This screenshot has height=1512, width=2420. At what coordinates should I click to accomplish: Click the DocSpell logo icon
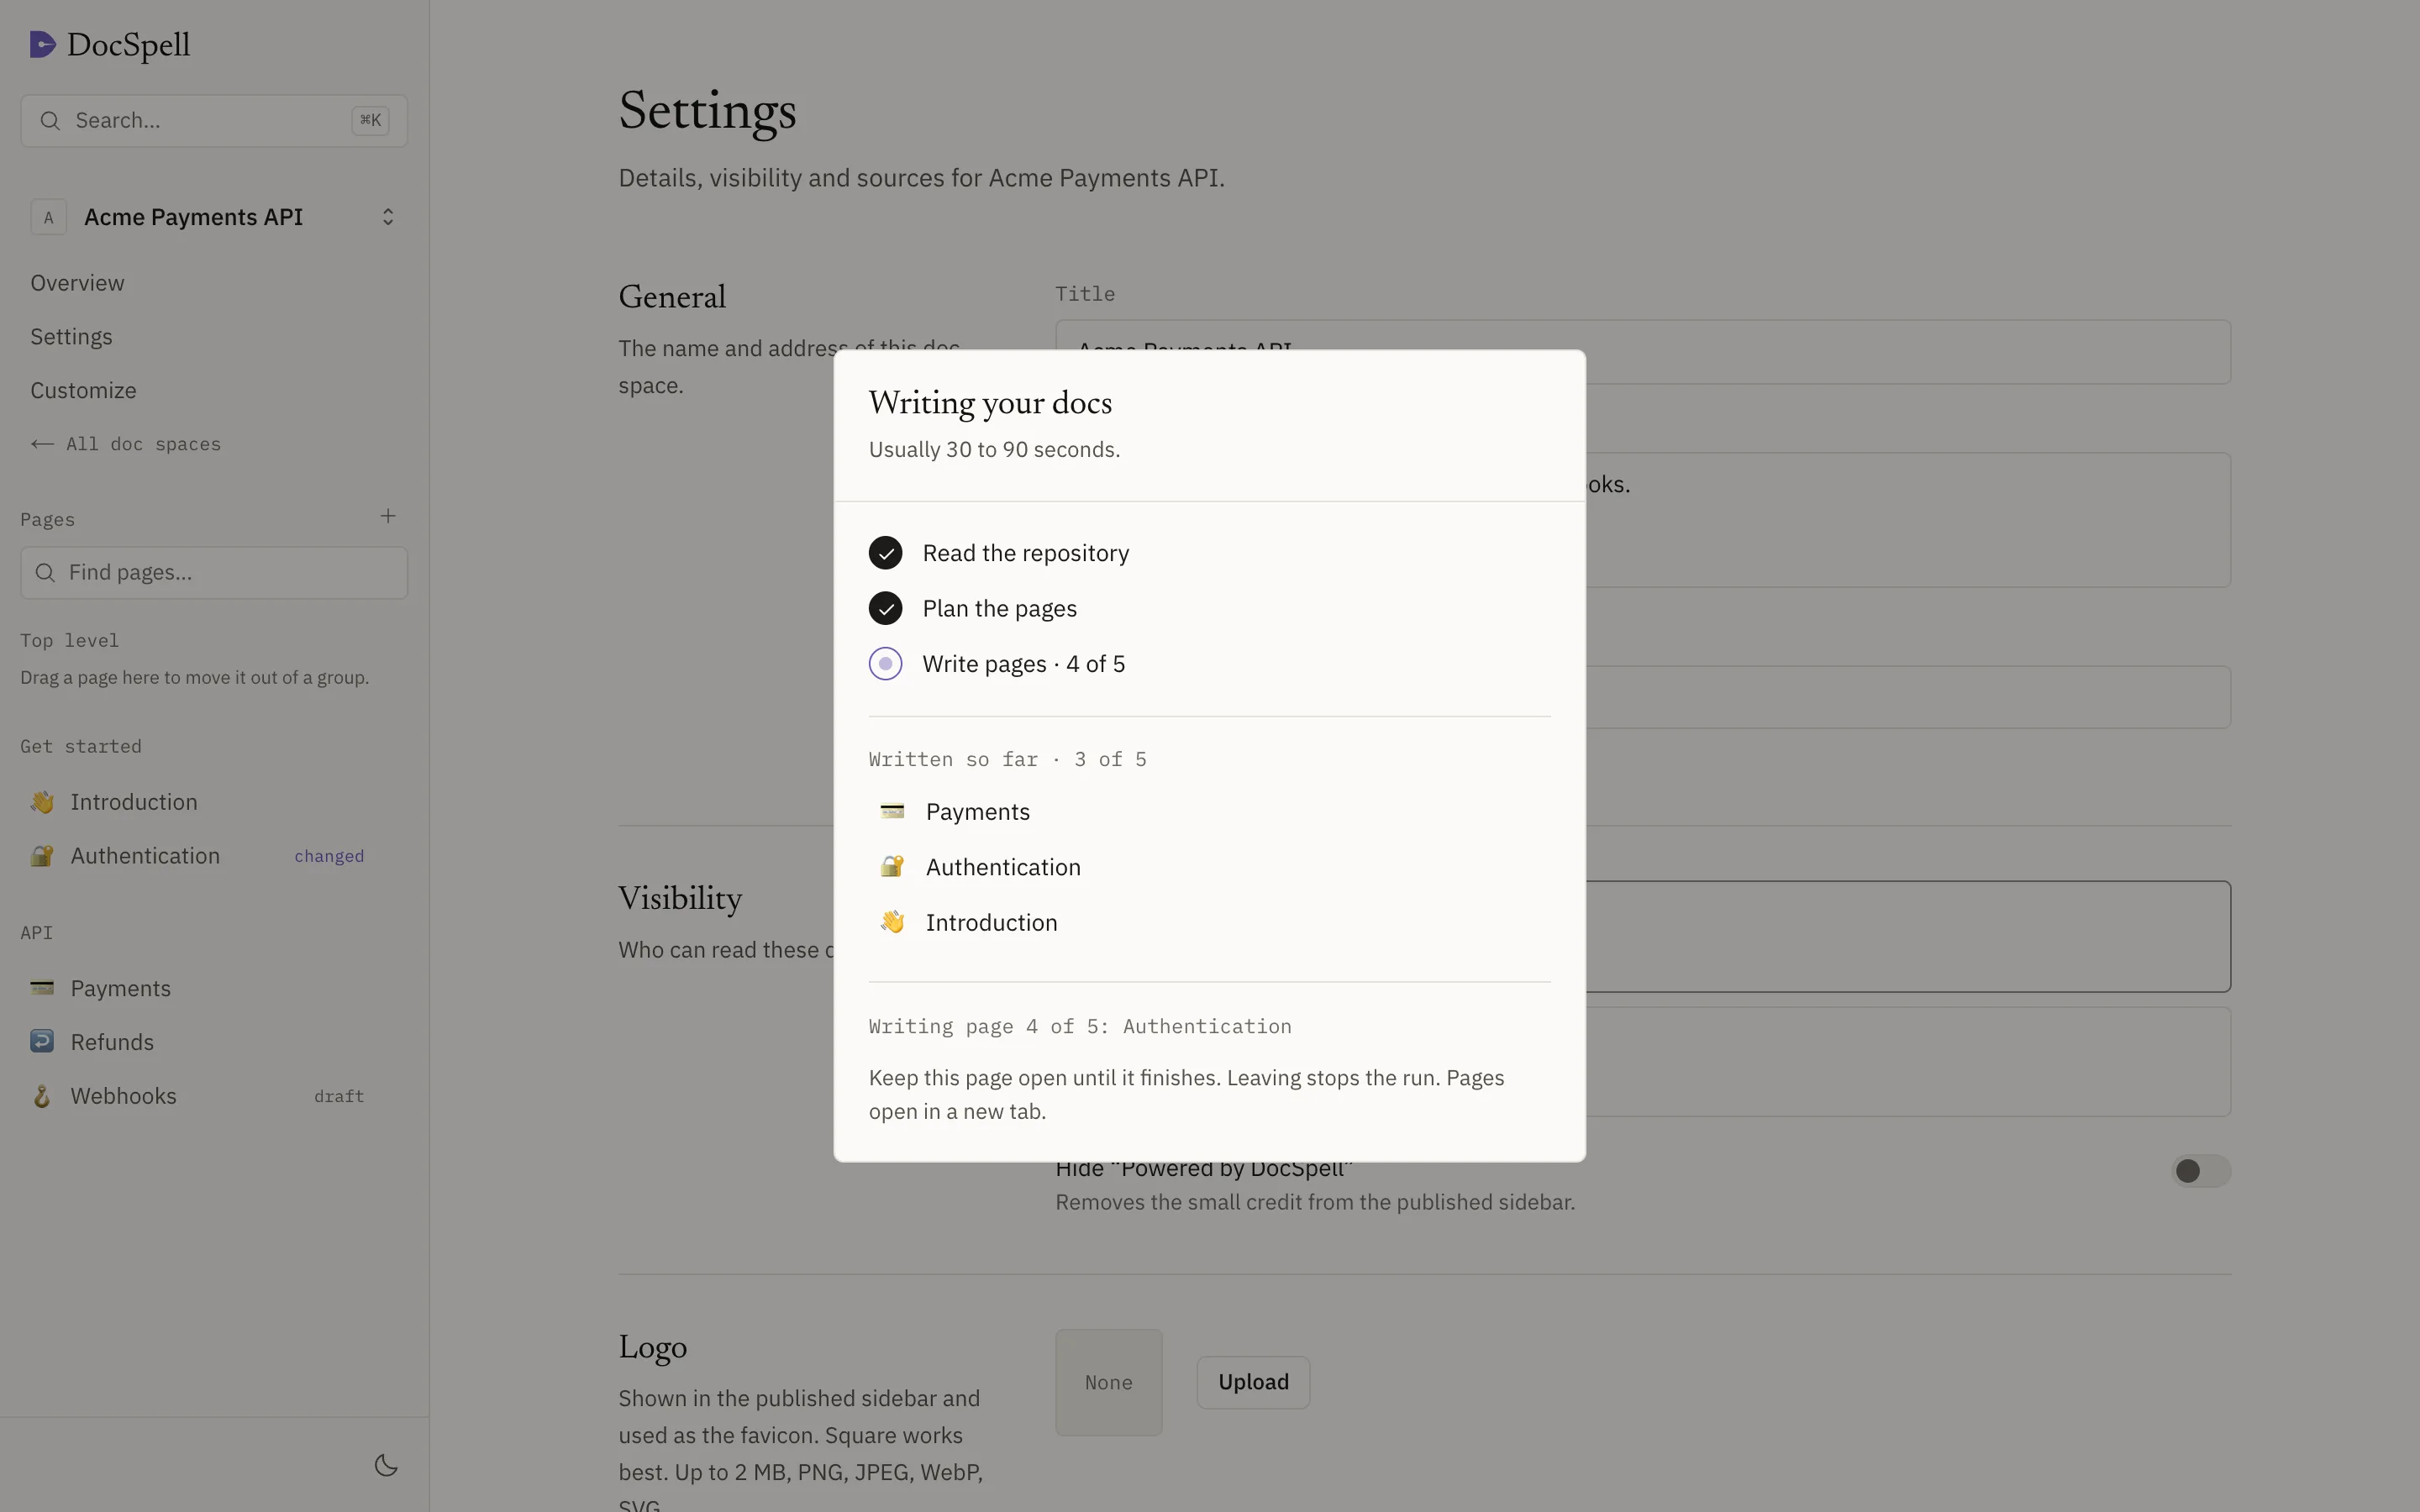pyautogui.click(x=42, y=44)
